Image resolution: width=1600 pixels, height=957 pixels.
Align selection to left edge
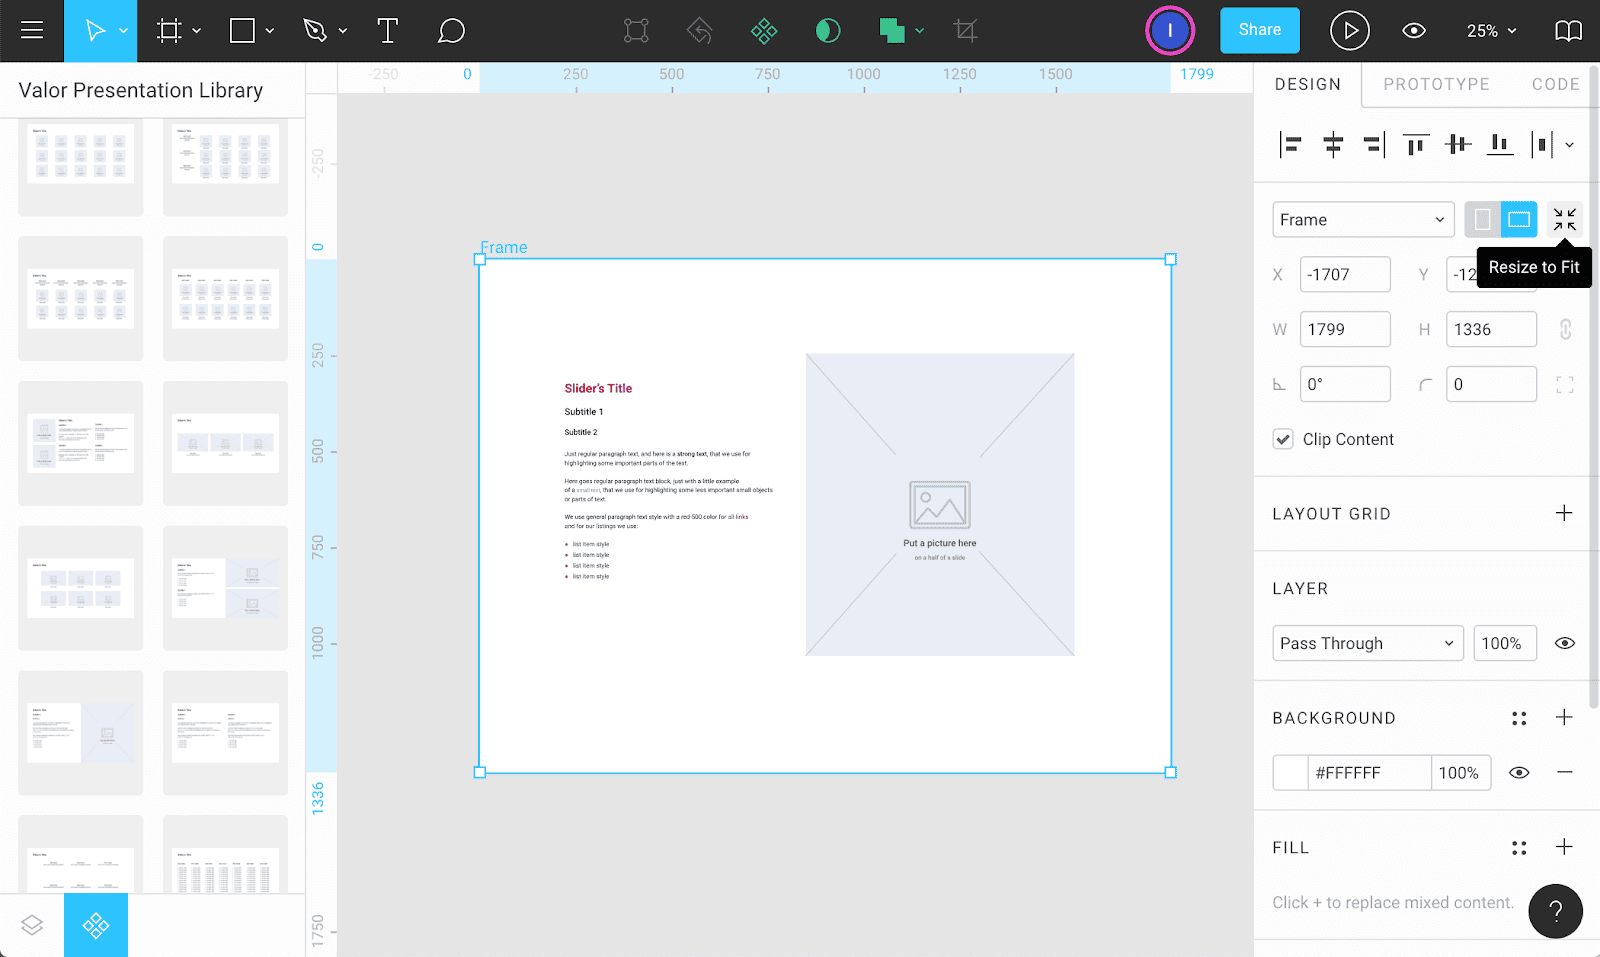pyautogui.click(x=1290, y=145)
